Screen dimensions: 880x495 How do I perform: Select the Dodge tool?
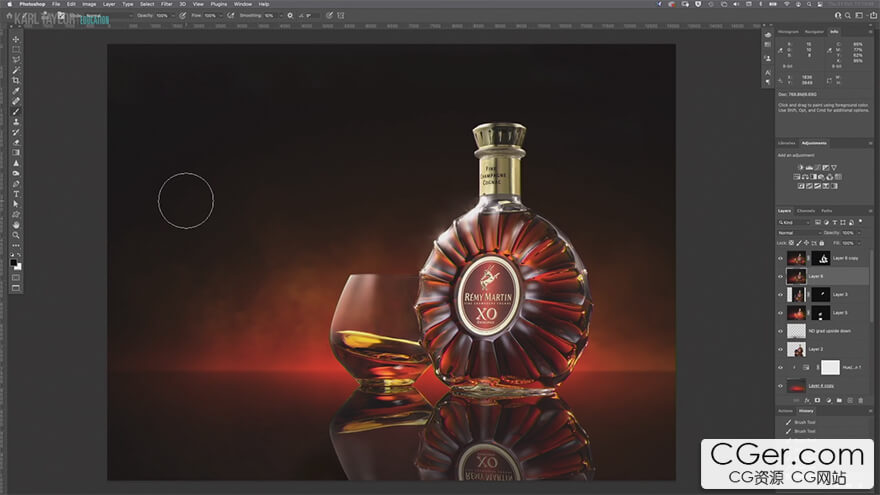point(16,173)
